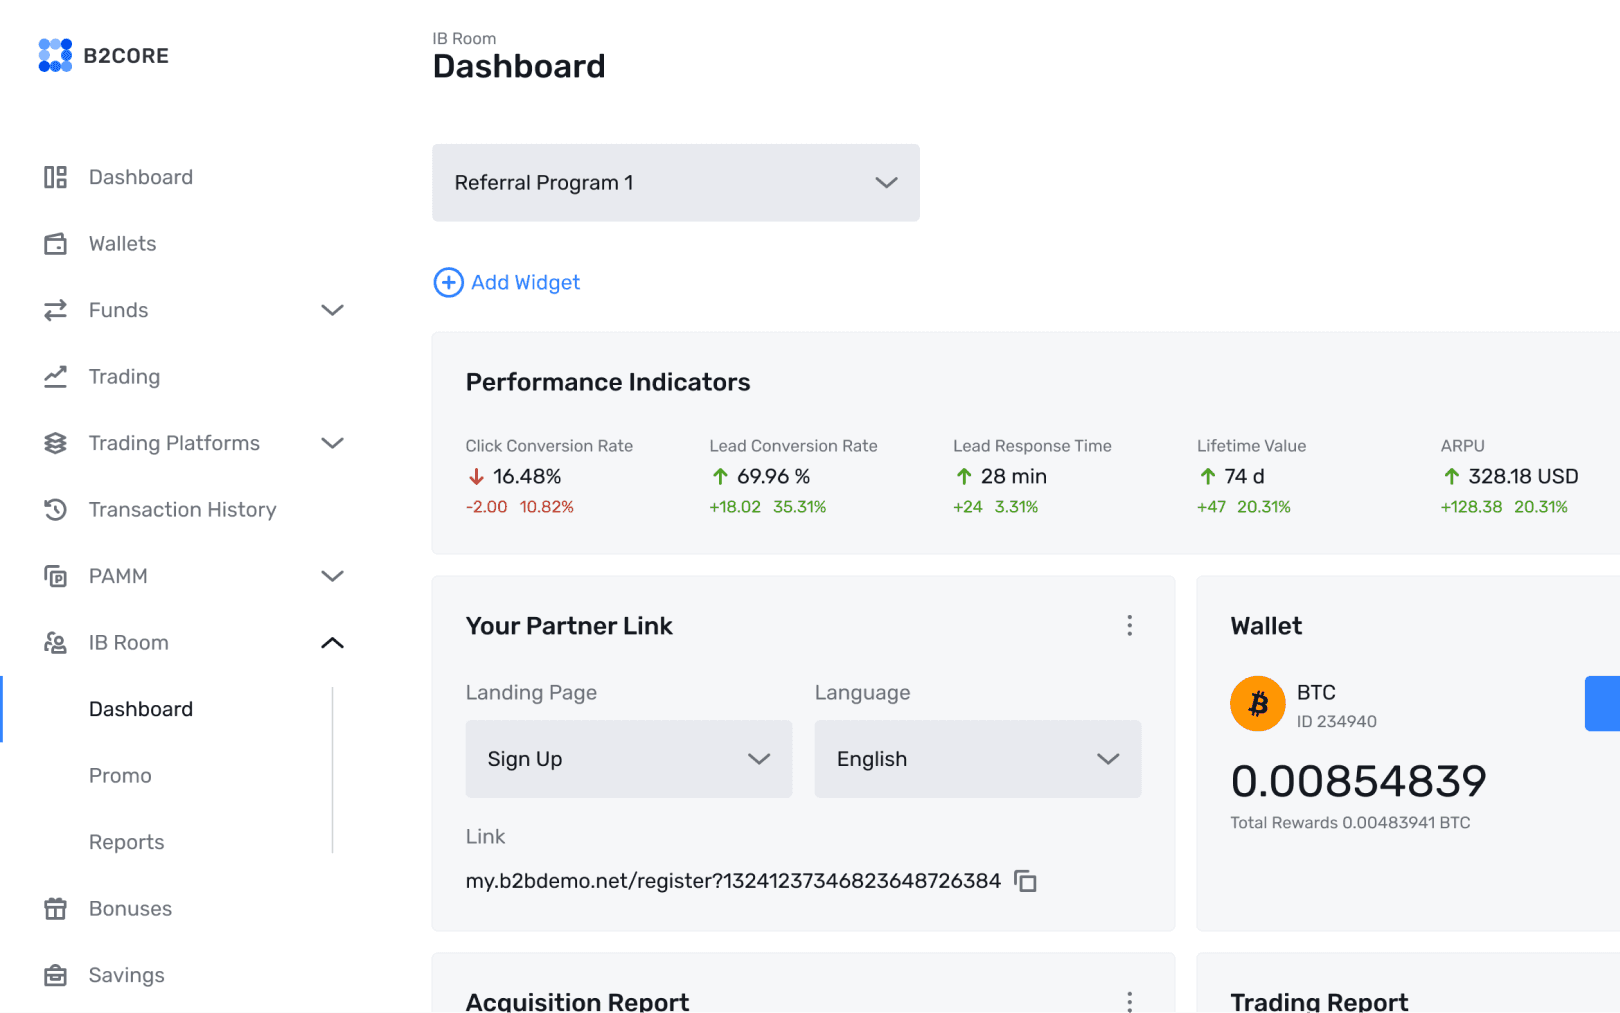Expand the Trading Platforms submenu chevron

click(x=333, y=443)
